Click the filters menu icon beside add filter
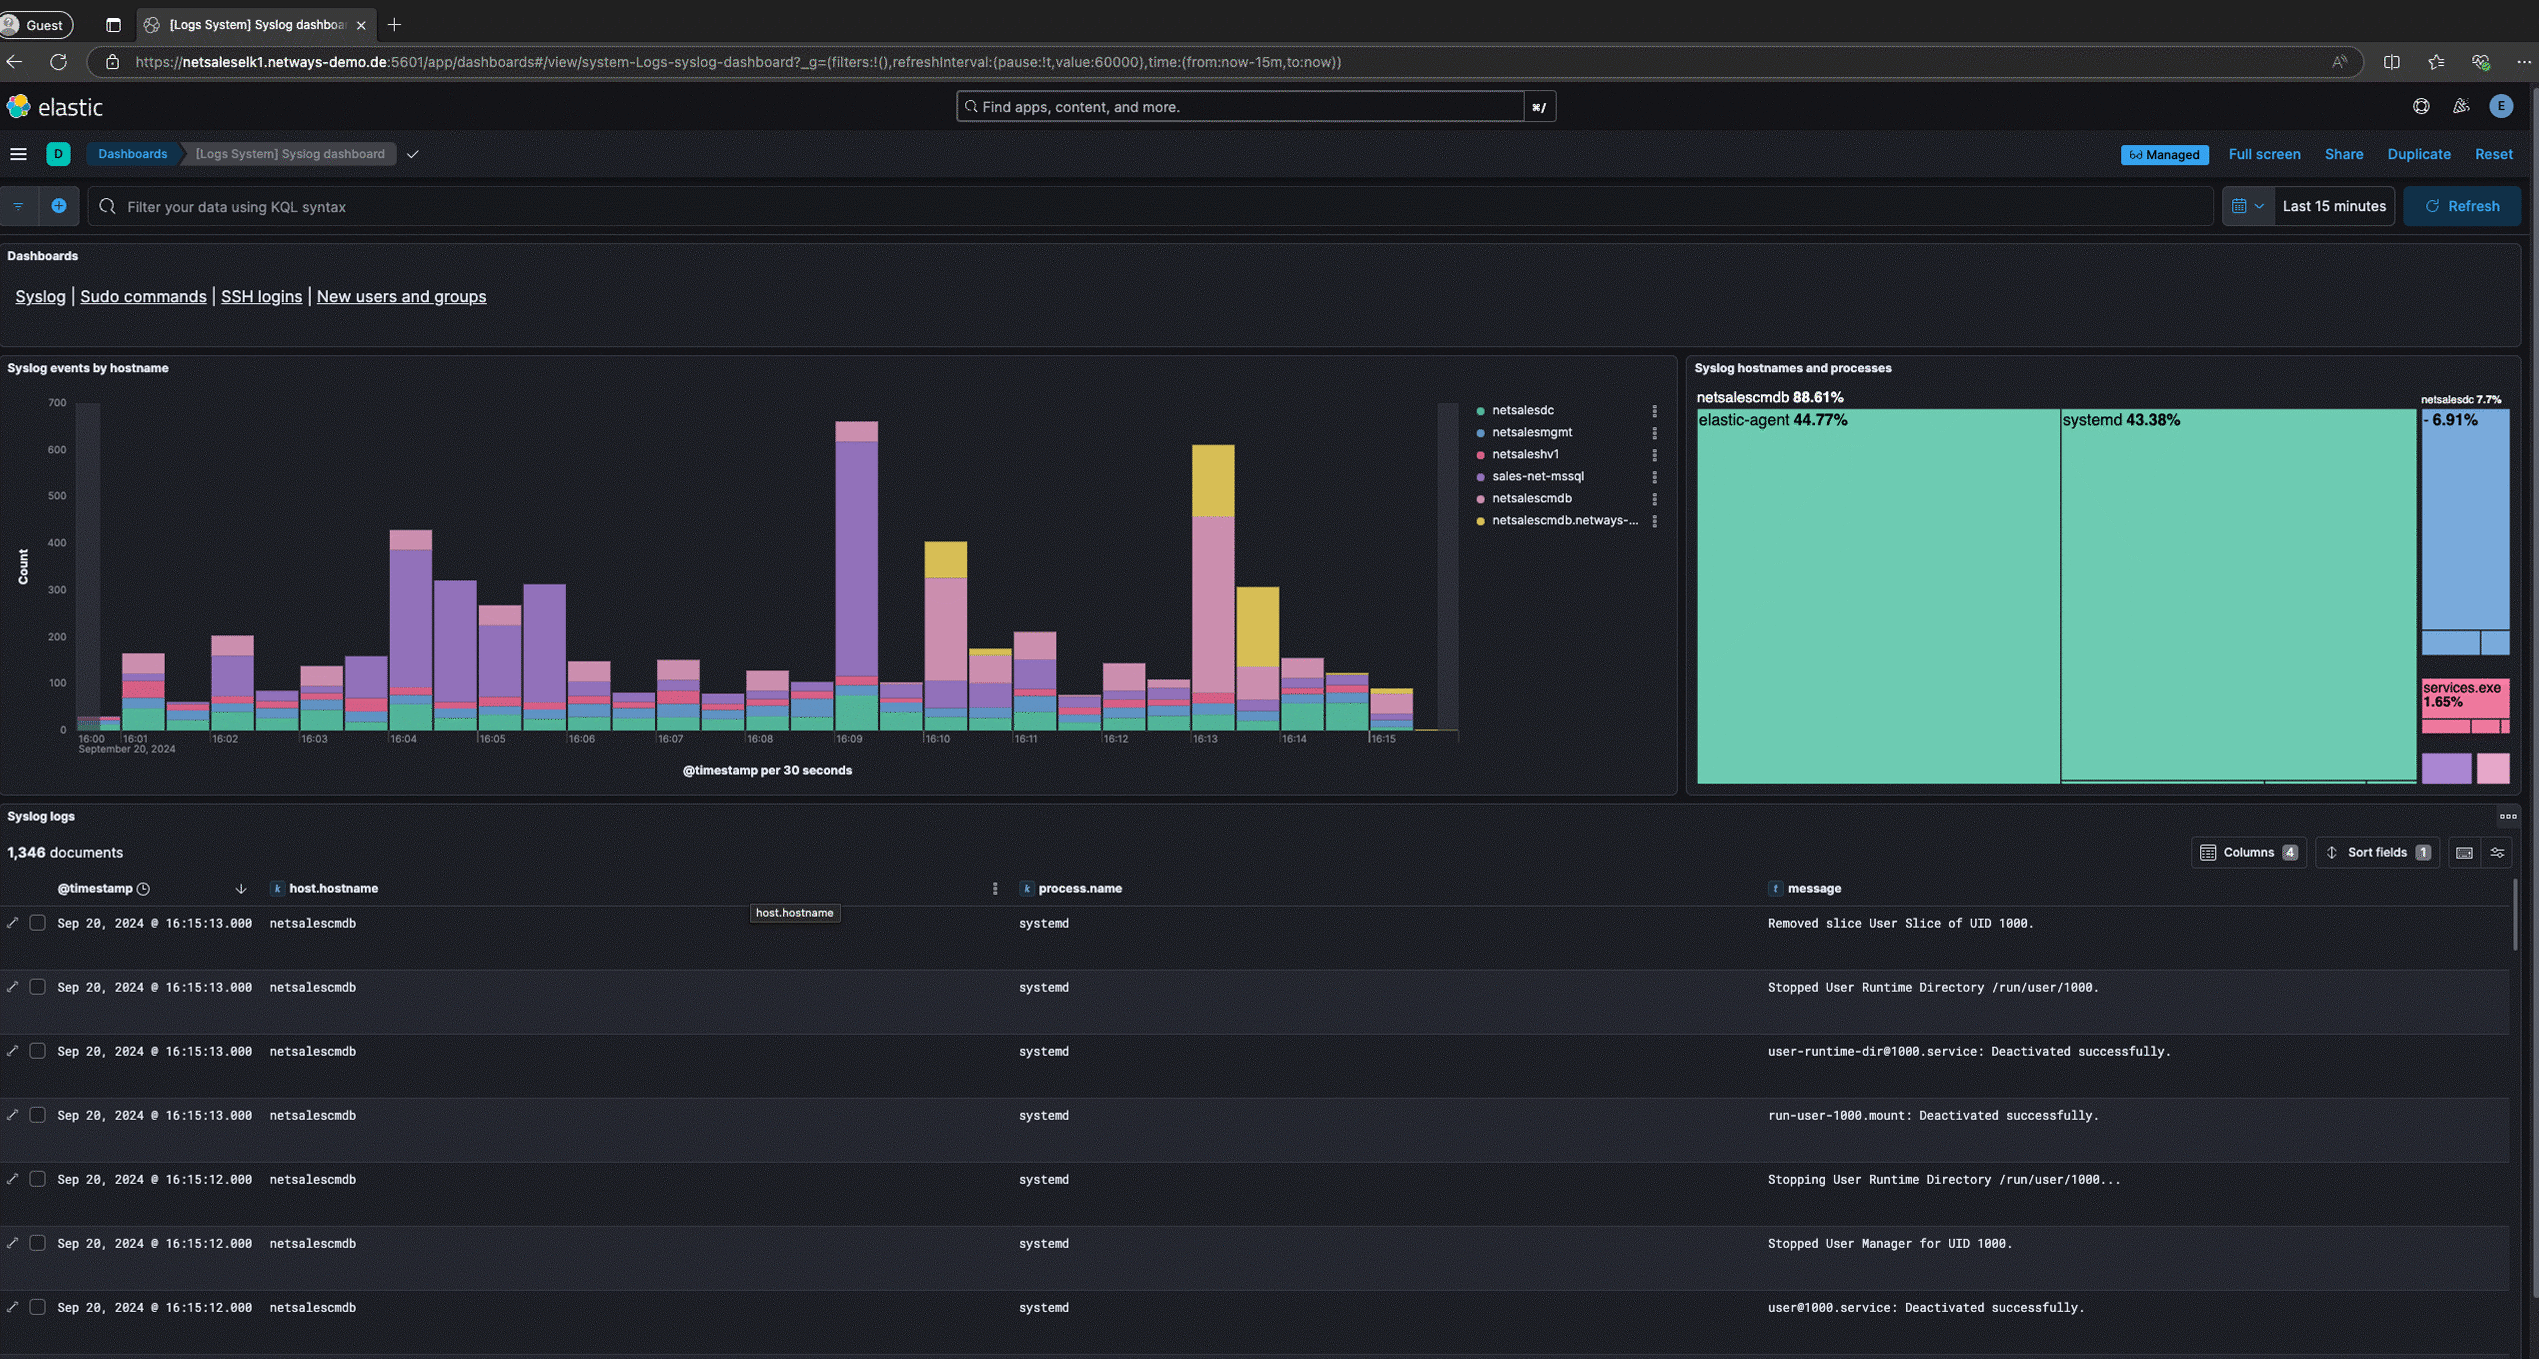2539x1359 pixels. coord(18,206)
